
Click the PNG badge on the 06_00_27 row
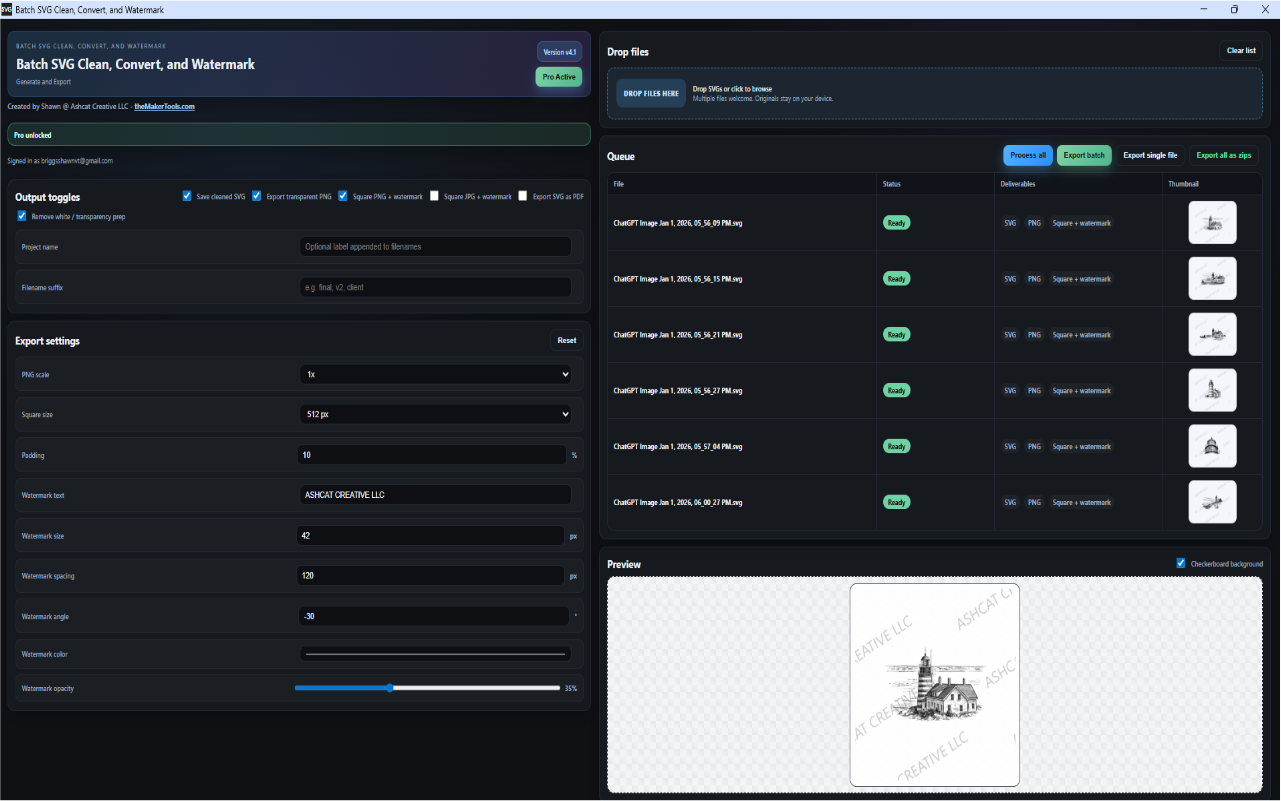tap(1034, 502)
